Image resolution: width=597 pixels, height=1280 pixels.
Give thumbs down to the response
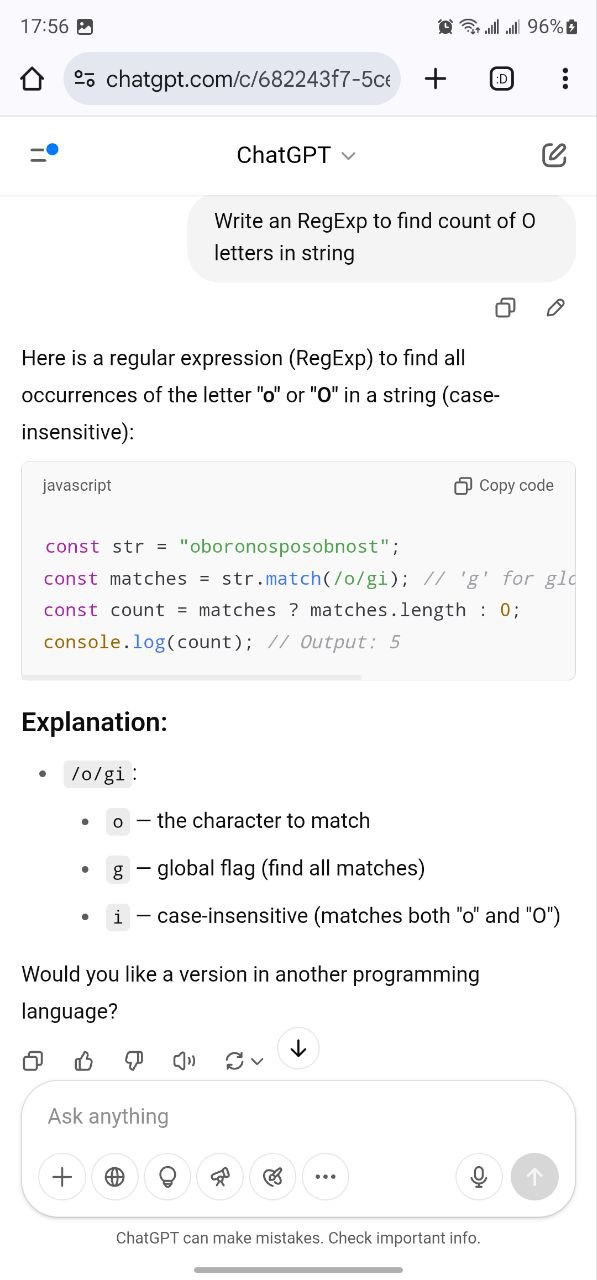tap(134, 1061)
